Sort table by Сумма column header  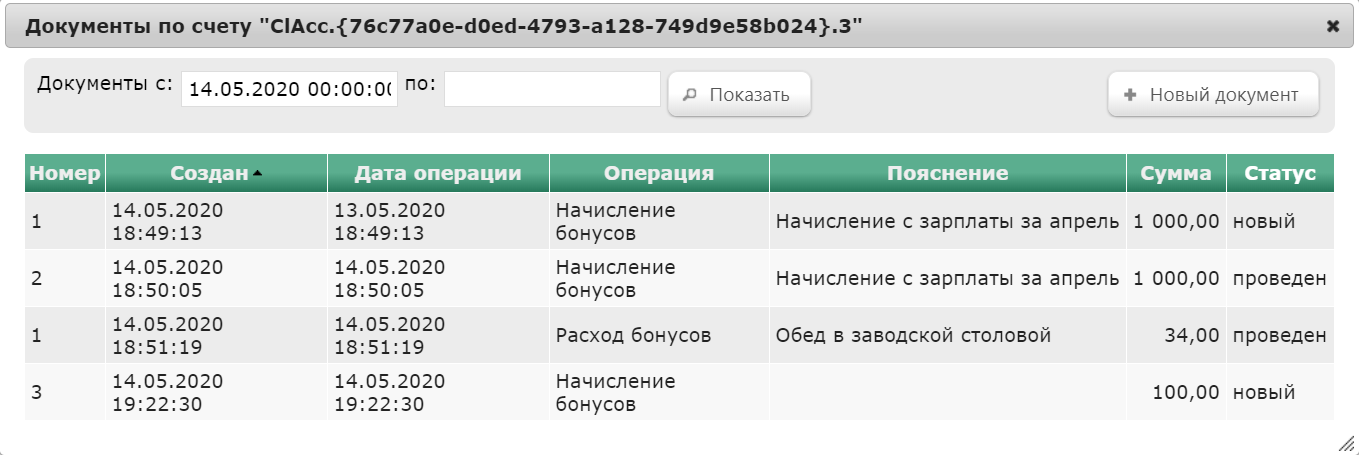(1176, 173)
